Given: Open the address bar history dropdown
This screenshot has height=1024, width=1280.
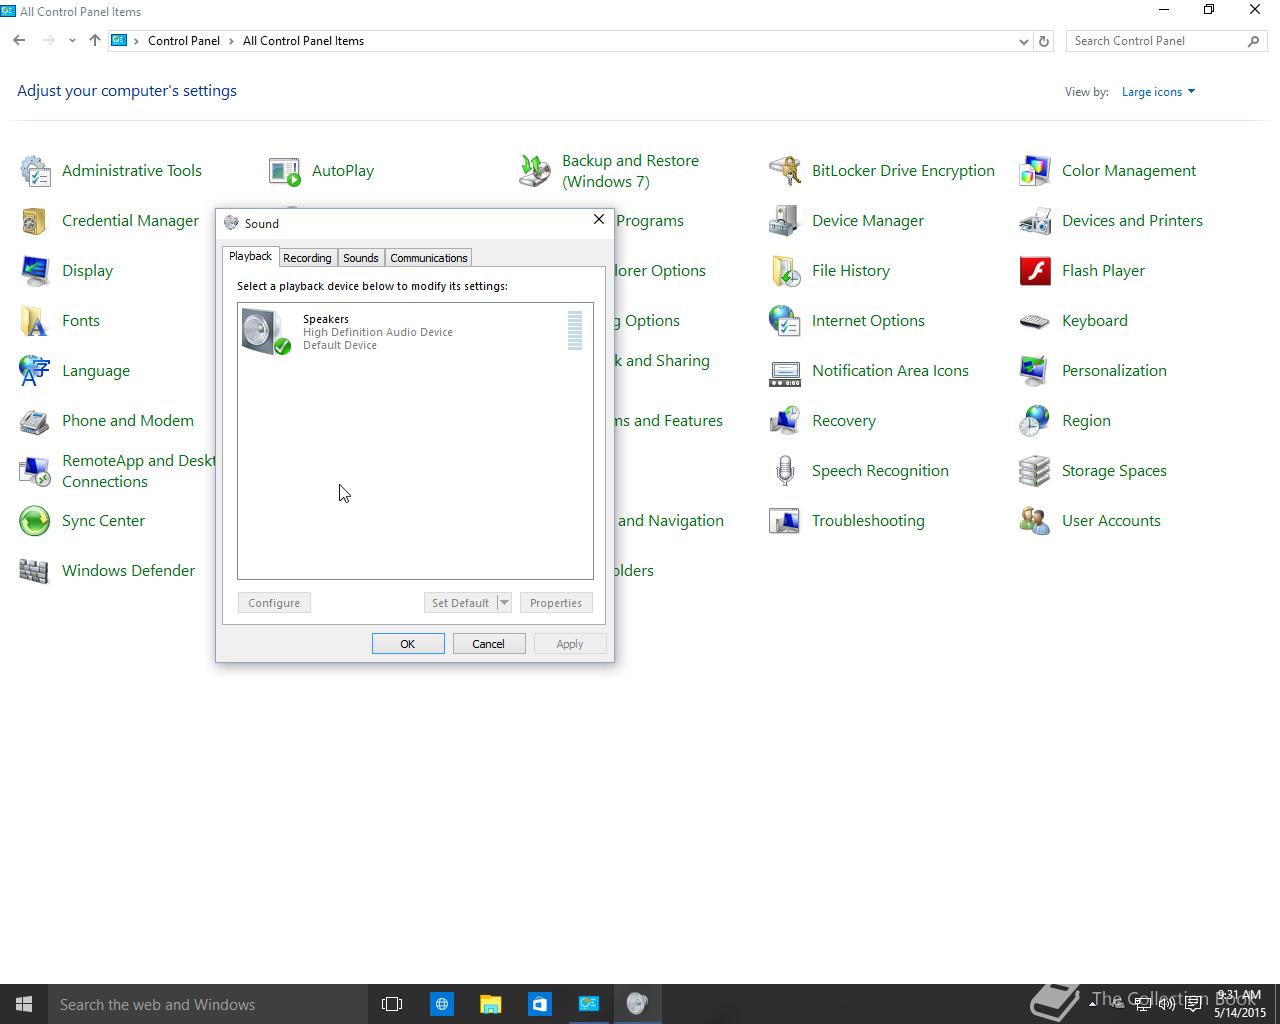Looking at the screenshot, I should pyautogui.click(x=1023, y=41).
